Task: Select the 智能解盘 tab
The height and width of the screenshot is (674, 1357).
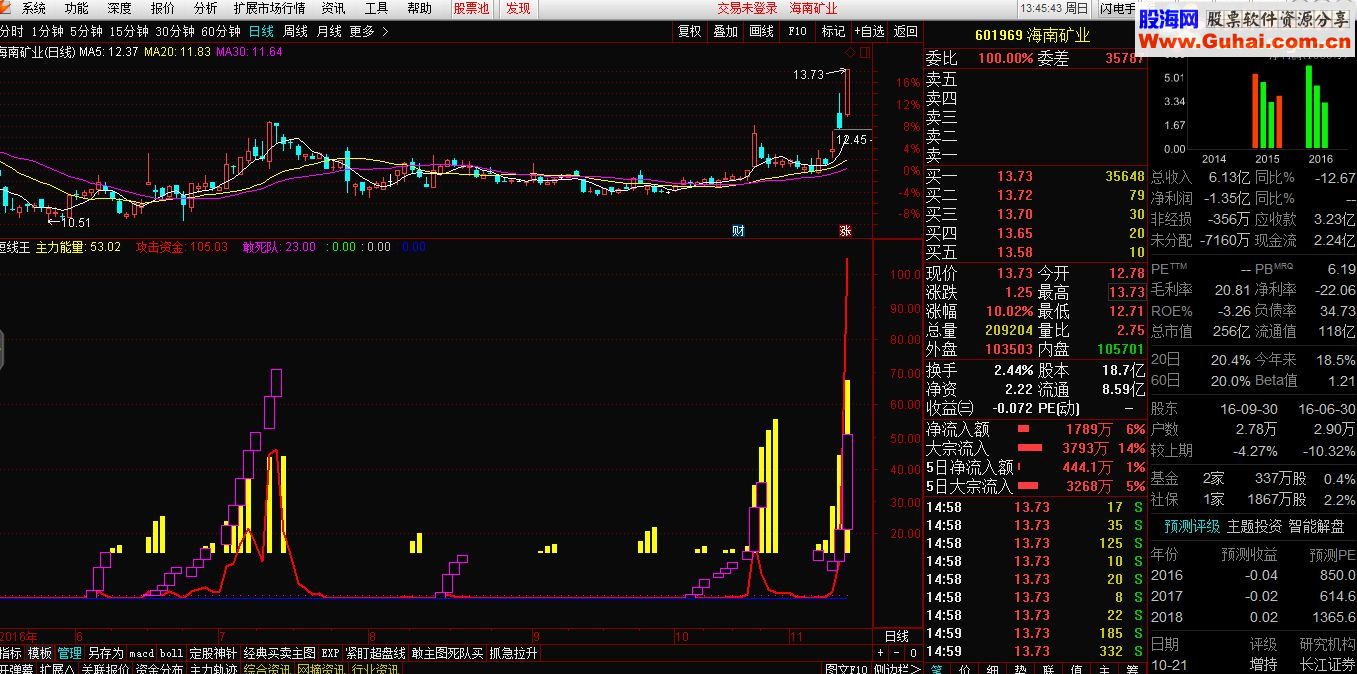Action: (x=1316, y=525)
